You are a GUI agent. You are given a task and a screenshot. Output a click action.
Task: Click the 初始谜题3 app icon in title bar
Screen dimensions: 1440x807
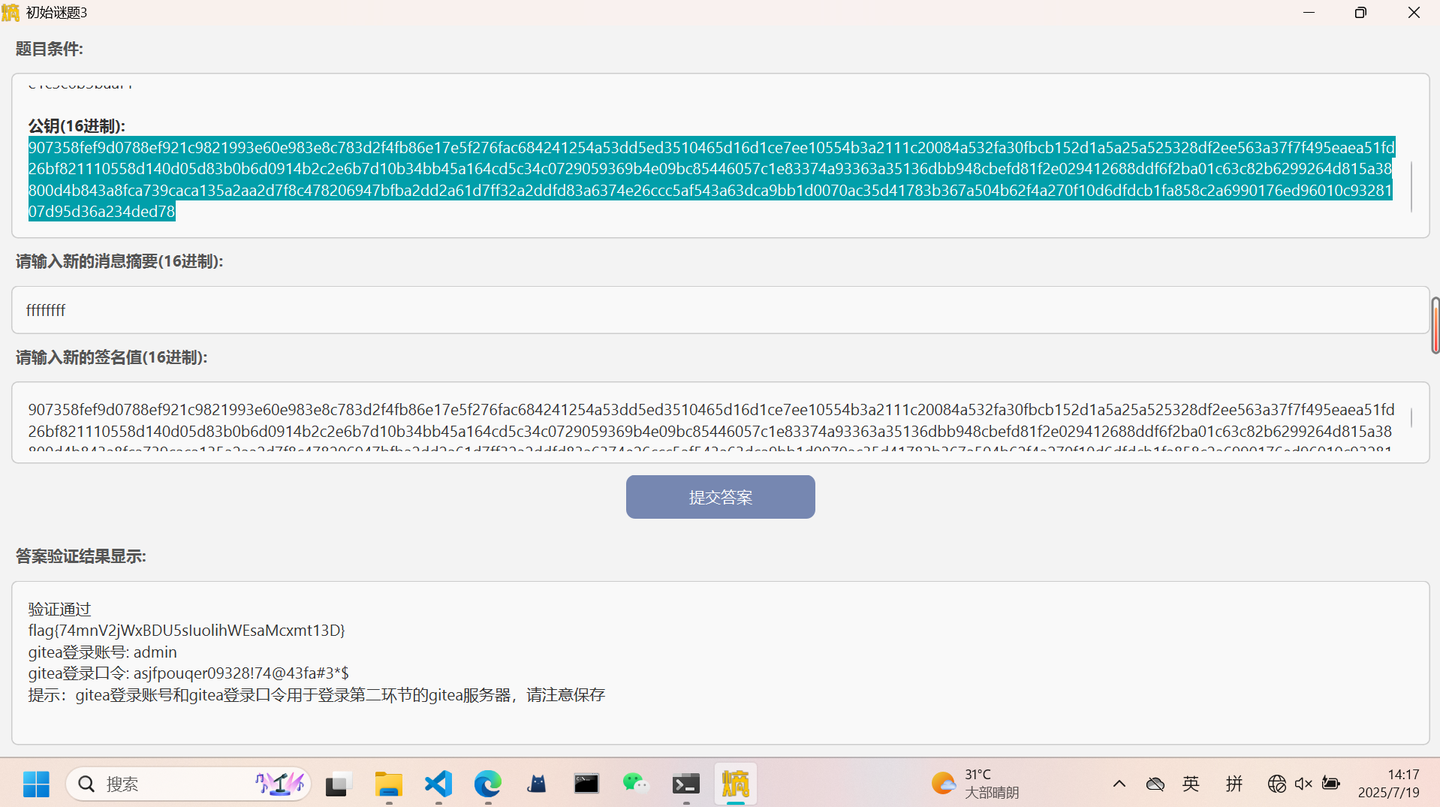[x=11, y=13]
